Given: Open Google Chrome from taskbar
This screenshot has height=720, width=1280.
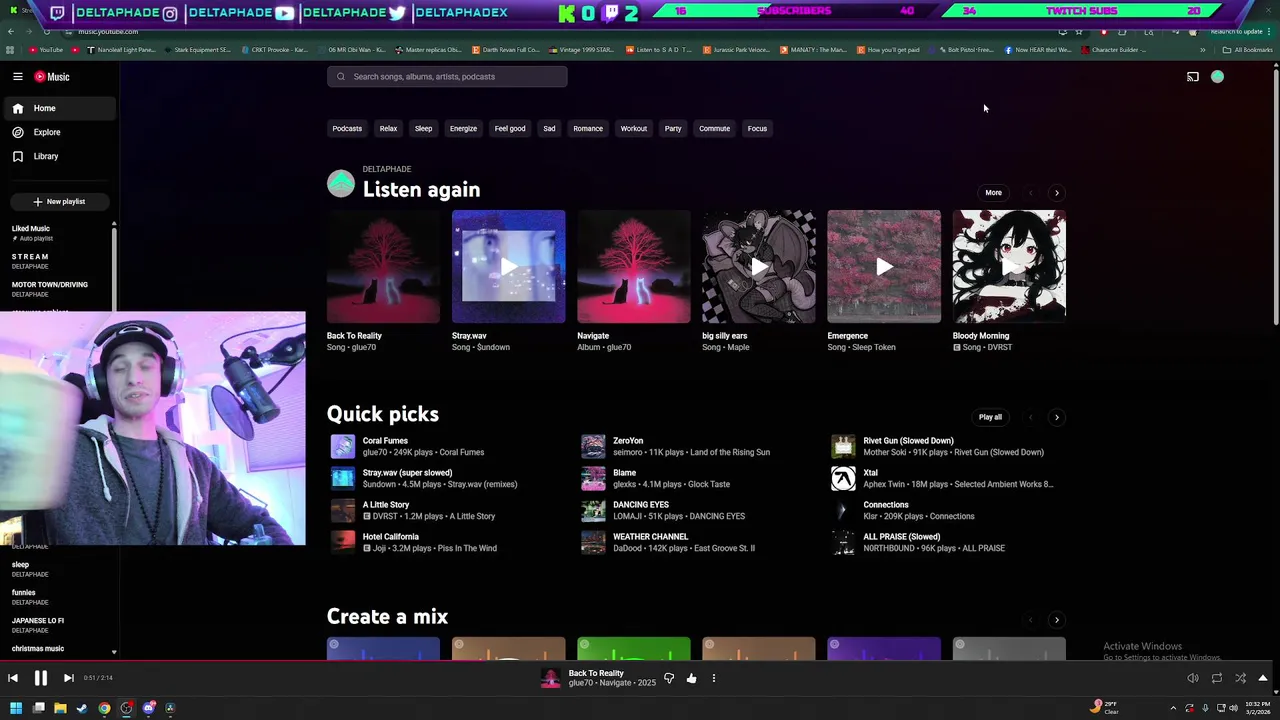Looking at the screenshot, I should [x=104, y=708].
